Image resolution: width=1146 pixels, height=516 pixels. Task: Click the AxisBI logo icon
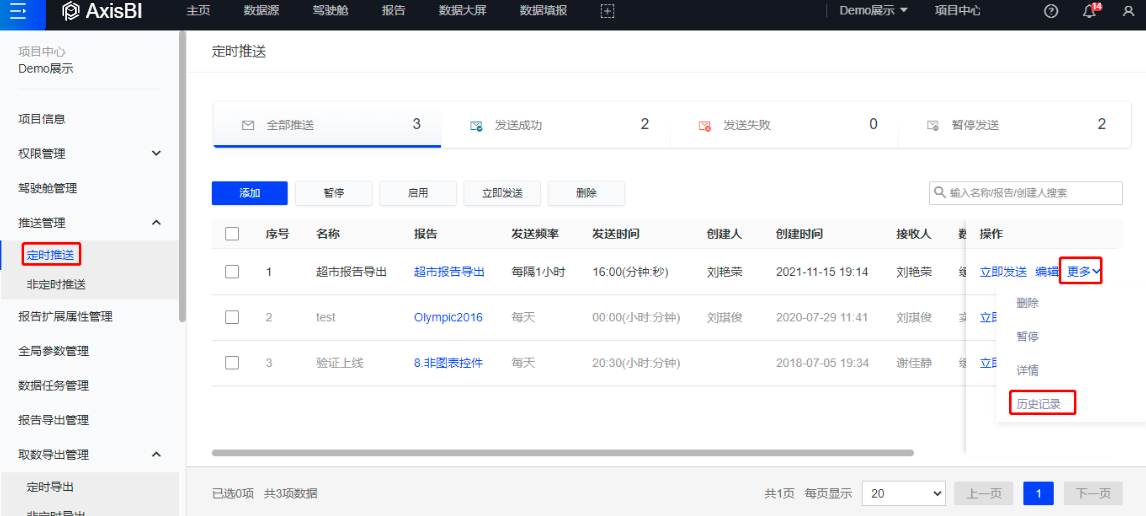pos(71,11)
